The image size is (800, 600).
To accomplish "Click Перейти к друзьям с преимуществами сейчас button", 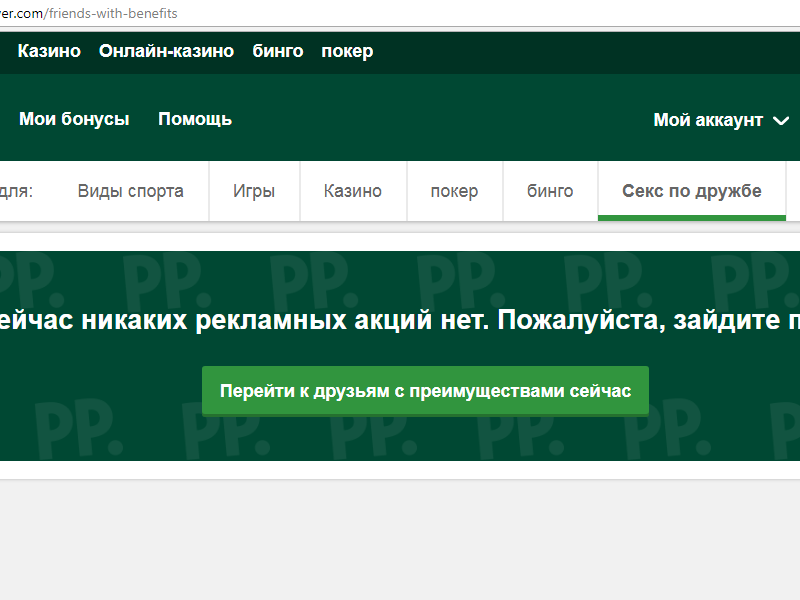I will 426,391.
